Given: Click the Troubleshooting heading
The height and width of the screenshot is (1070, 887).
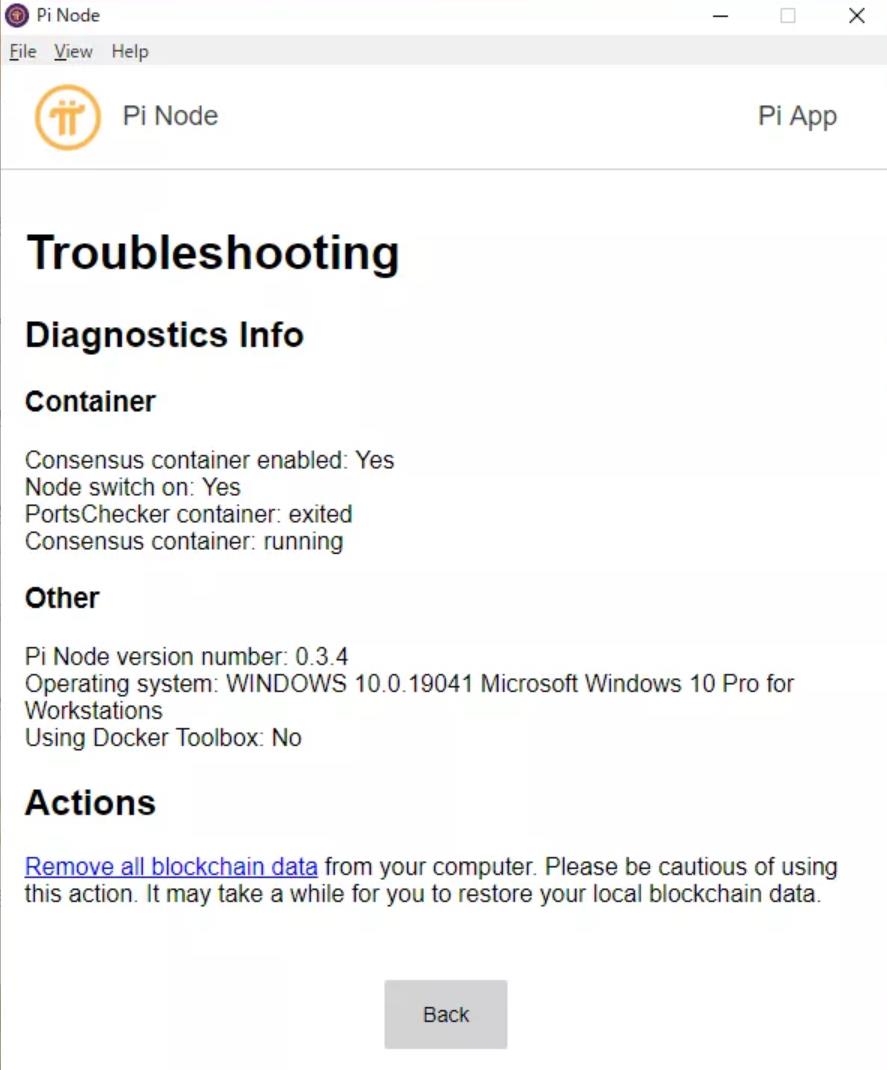Looking at the screenshot, I should (212, 253).
